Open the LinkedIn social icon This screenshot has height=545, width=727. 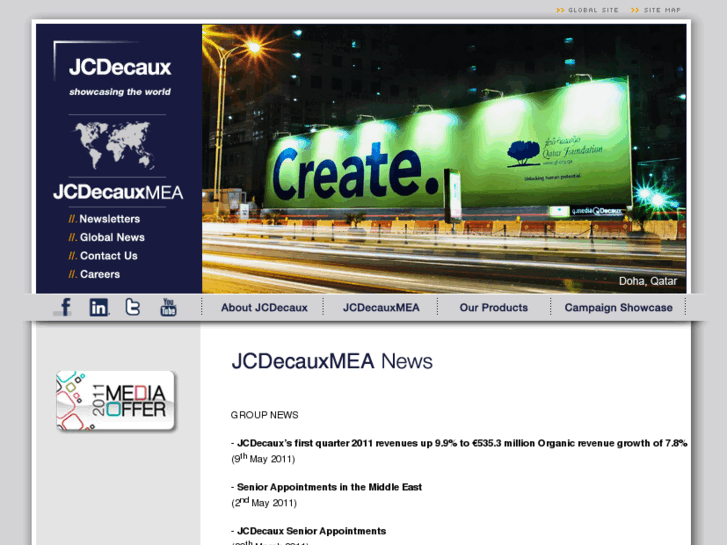(99, 307)
